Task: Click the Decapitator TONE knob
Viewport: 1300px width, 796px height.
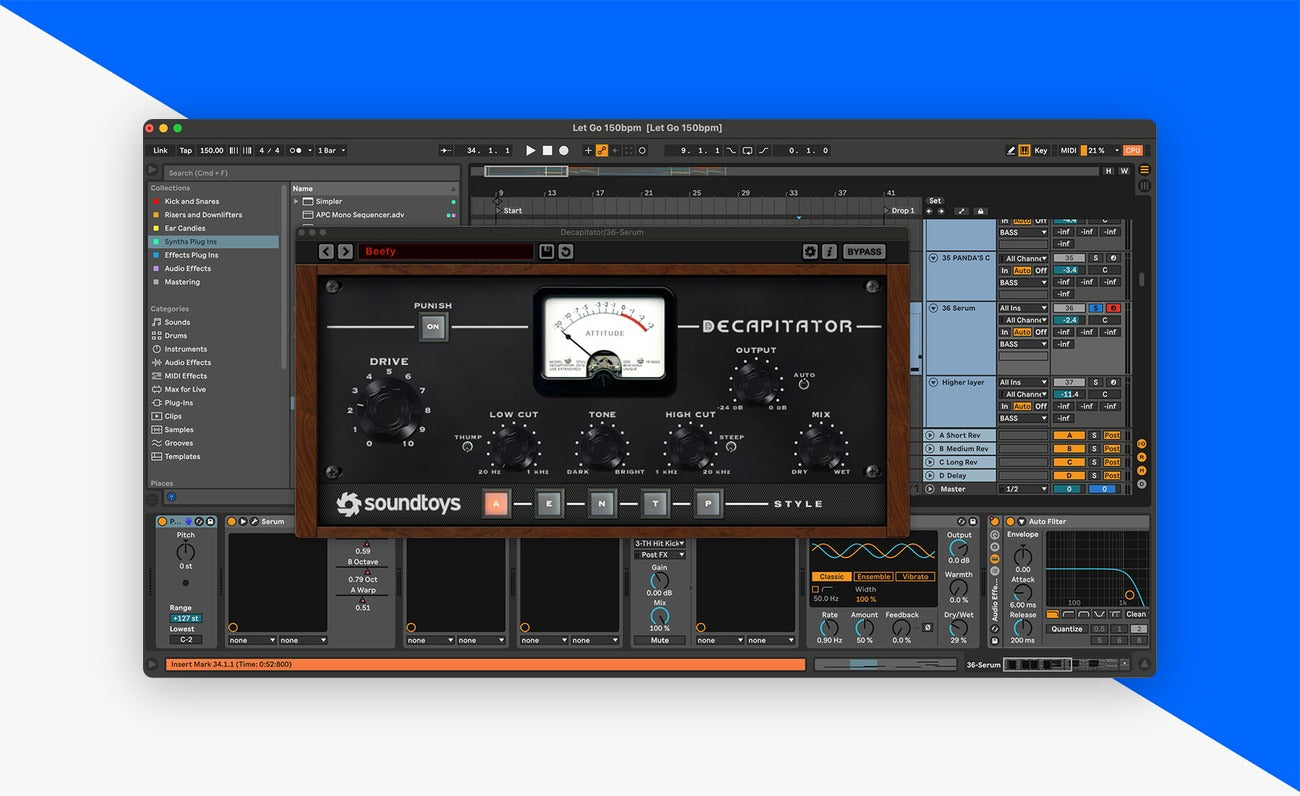Action: [602, 446]
